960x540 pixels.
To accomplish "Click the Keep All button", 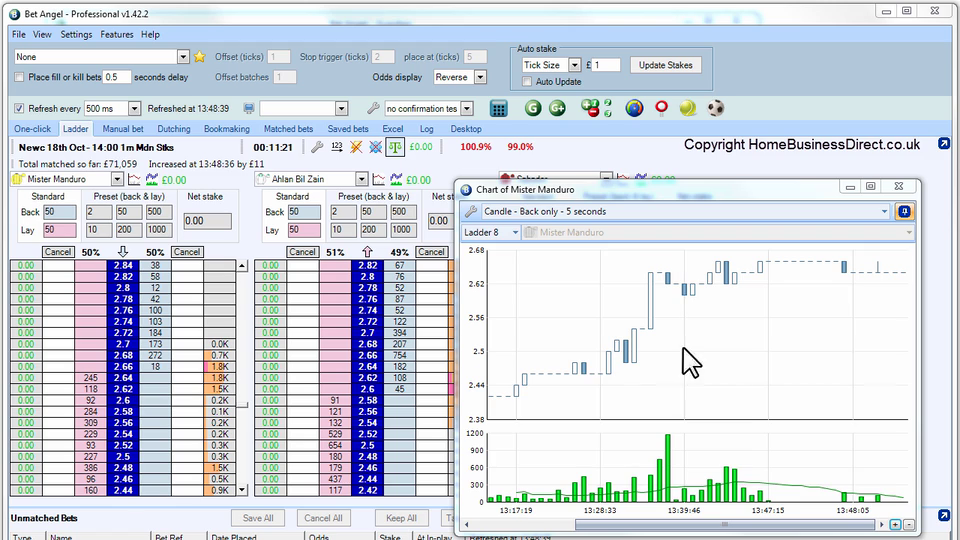I will pos(402,518).
